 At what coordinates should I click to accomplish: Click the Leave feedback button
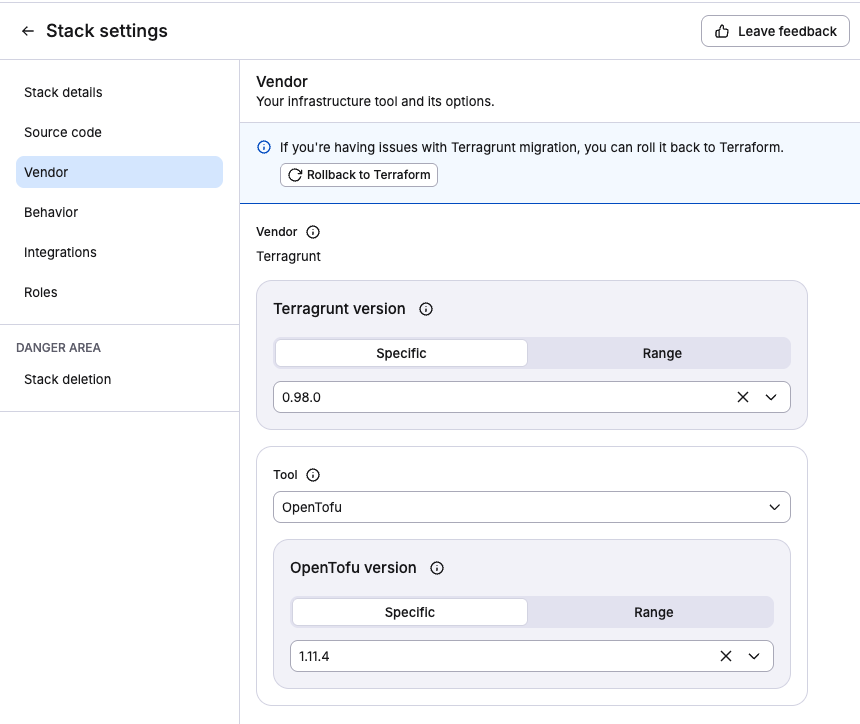[x=774, y=31]
